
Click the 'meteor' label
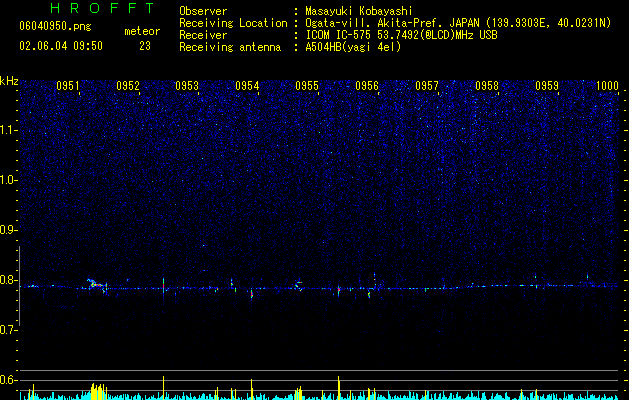142,31
